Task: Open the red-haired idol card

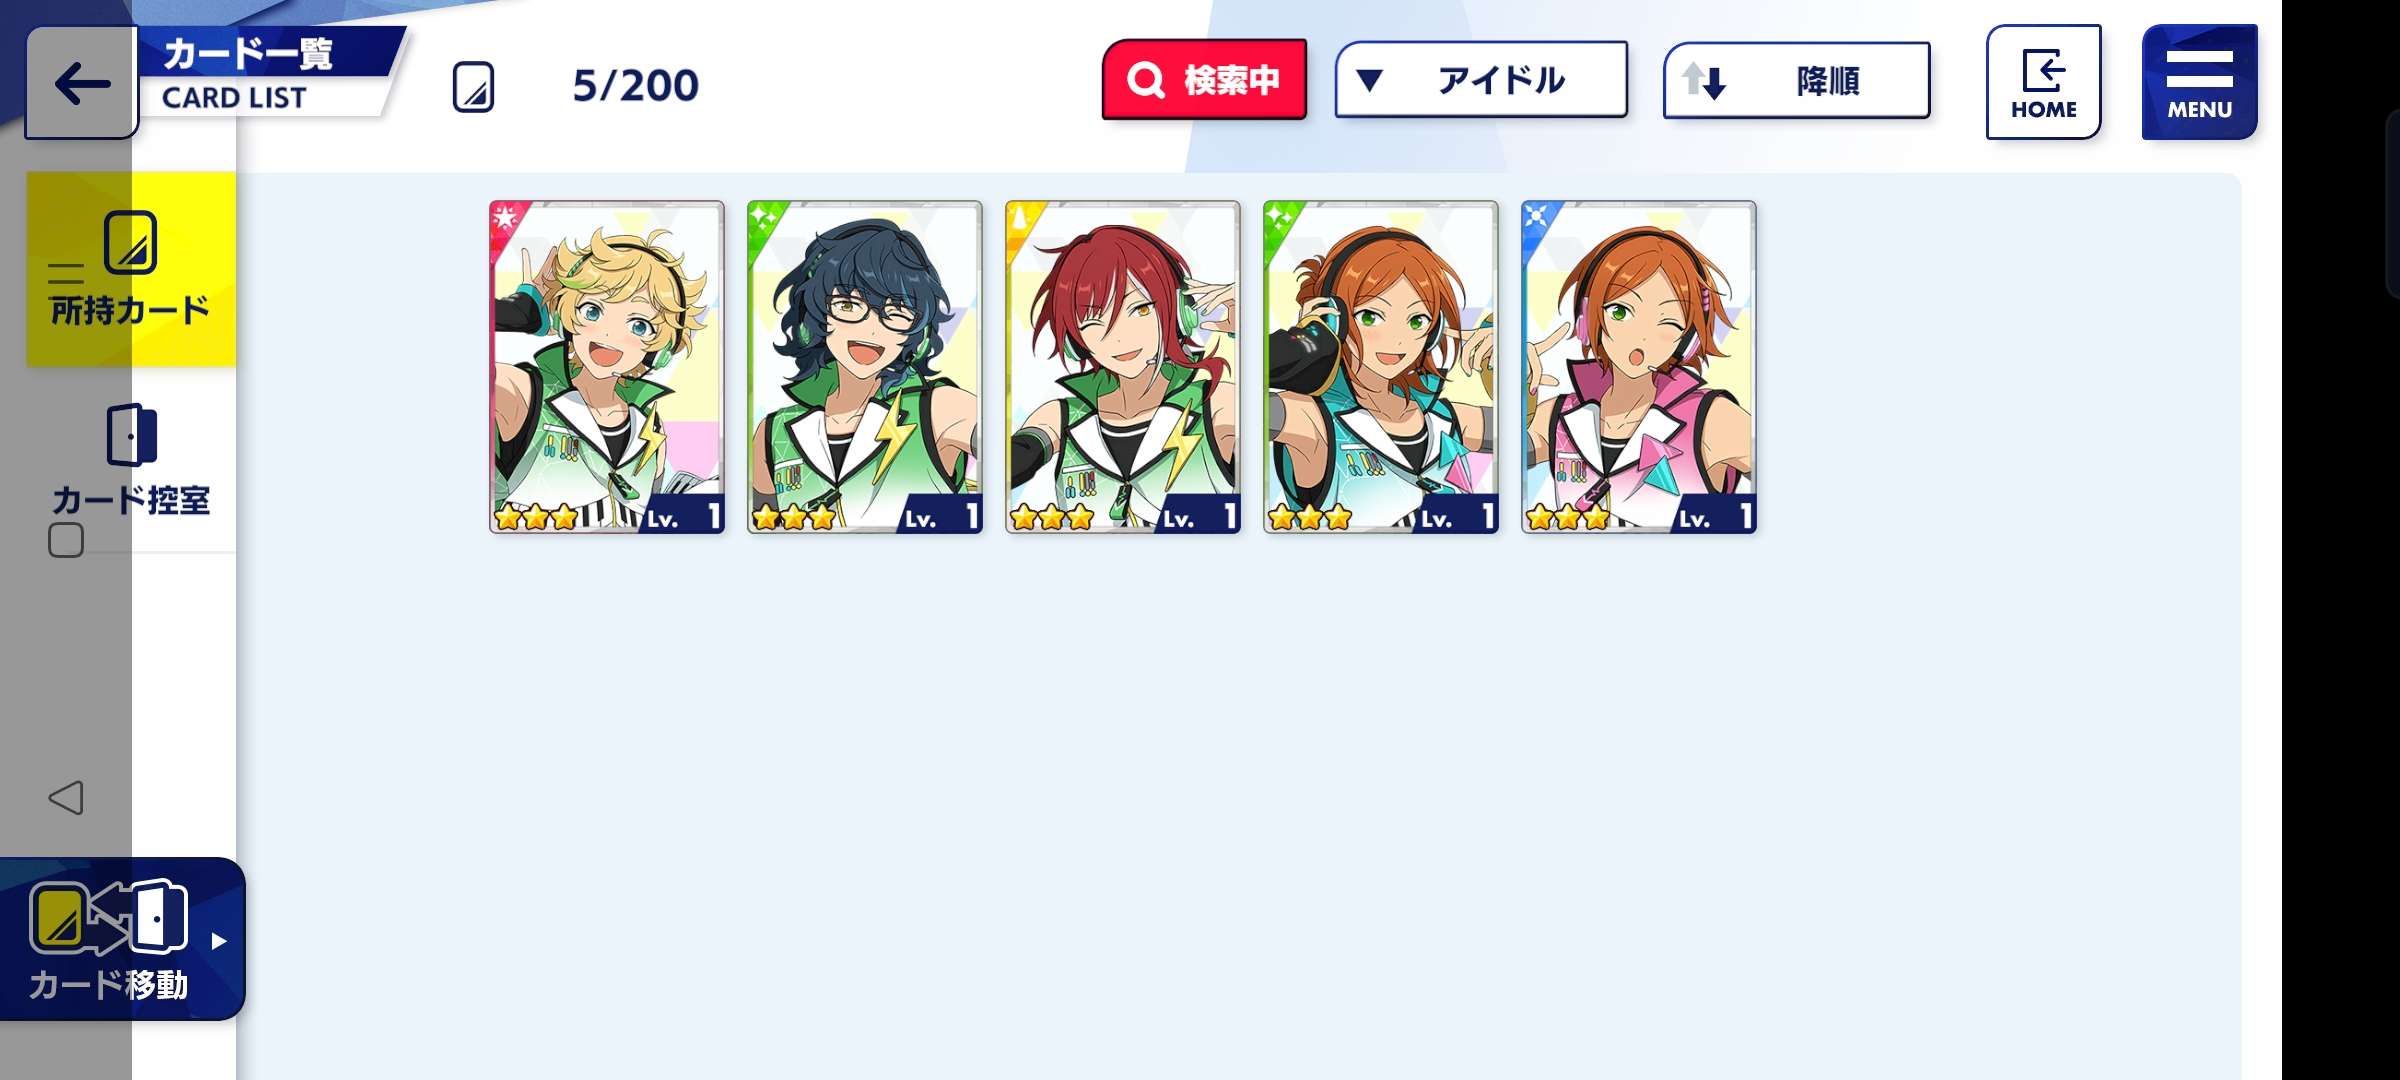Action: coord(1123,367)
